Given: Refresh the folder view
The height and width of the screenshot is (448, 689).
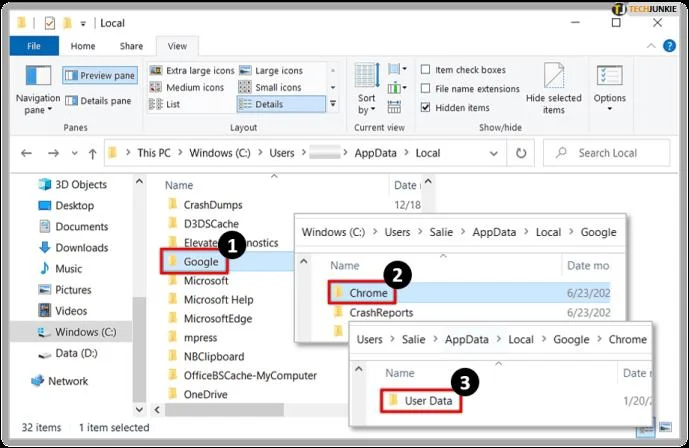Looking at the screenshot, I should click(521, 153).
